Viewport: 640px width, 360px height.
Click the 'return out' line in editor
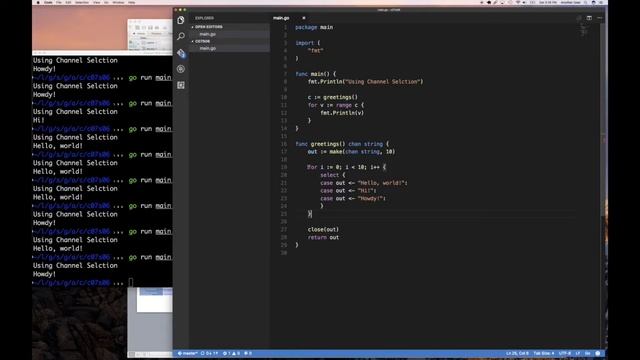pyautogui.click(x=323, y=237)
